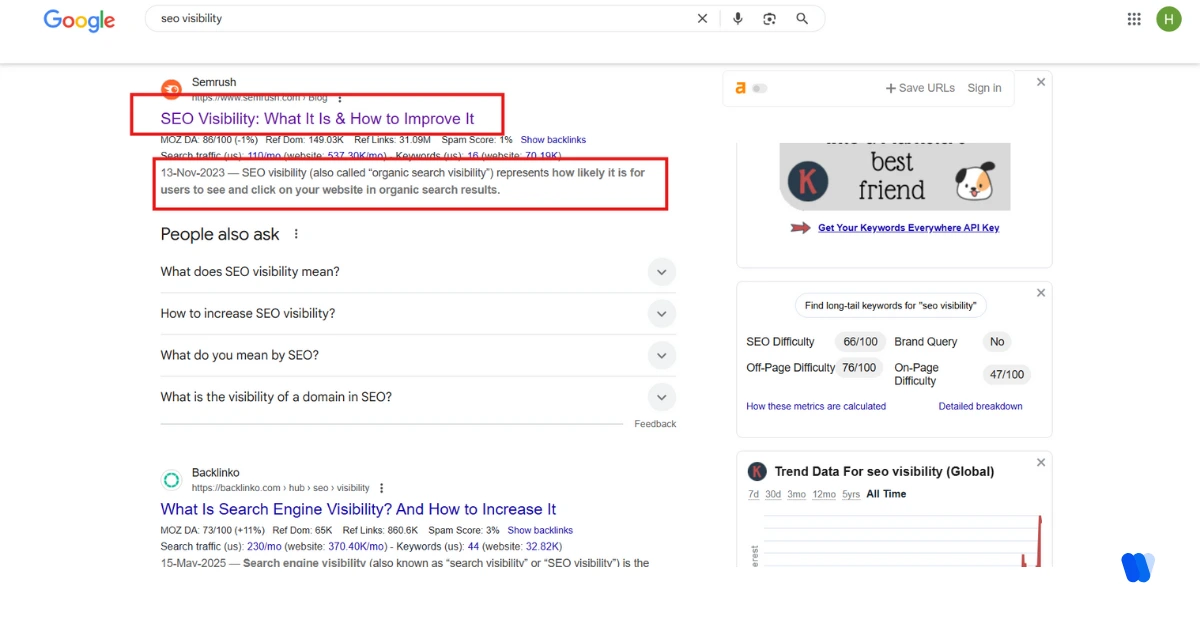Open the three-dot menu on the Semrush result
The height and width of the screenshot is (630, 1200).
click(339, 99)
